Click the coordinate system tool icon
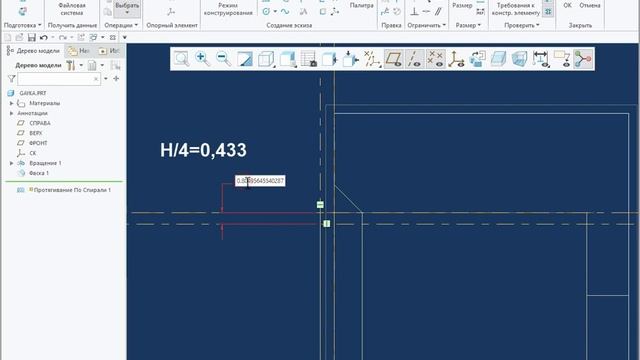The height and width of the screenshot is (360, 640). point(335,11)
